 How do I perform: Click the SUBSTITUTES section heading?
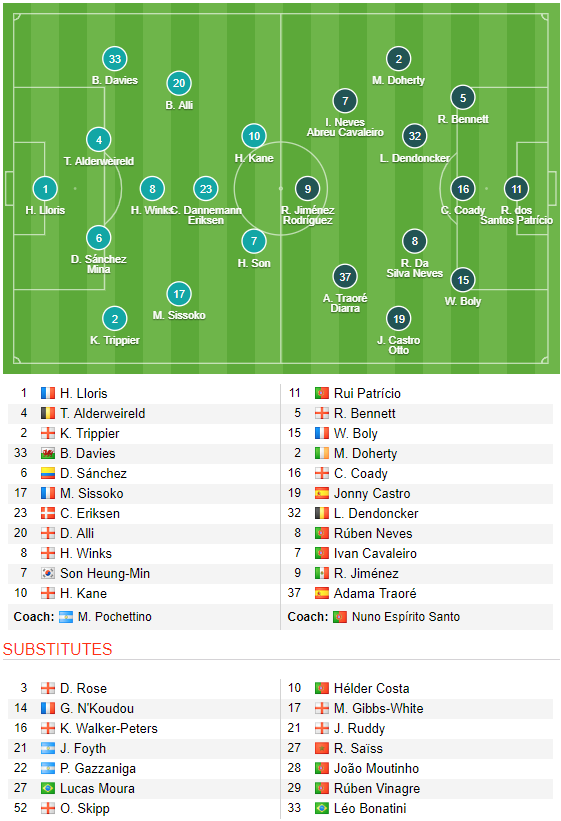pos(58,649)
